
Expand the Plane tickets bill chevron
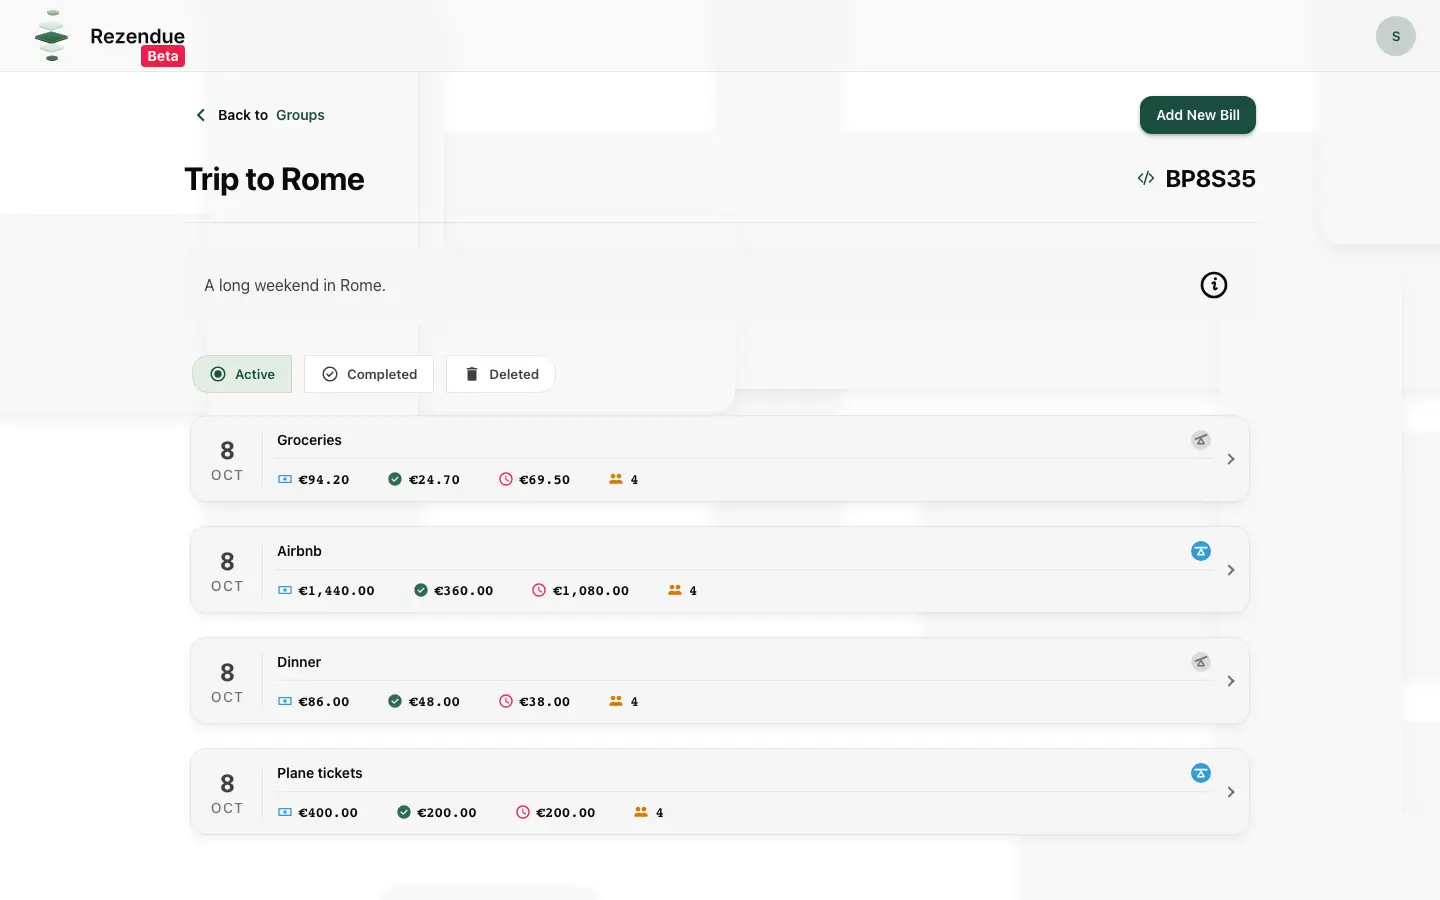point(1231,792)
